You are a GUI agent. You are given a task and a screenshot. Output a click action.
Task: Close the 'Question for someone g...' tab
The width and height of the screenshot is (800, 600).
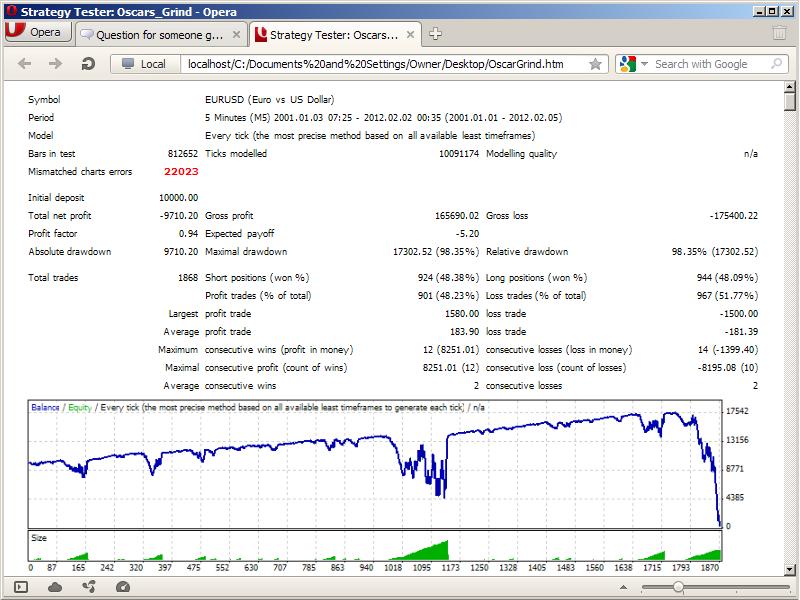coord(237,34)
